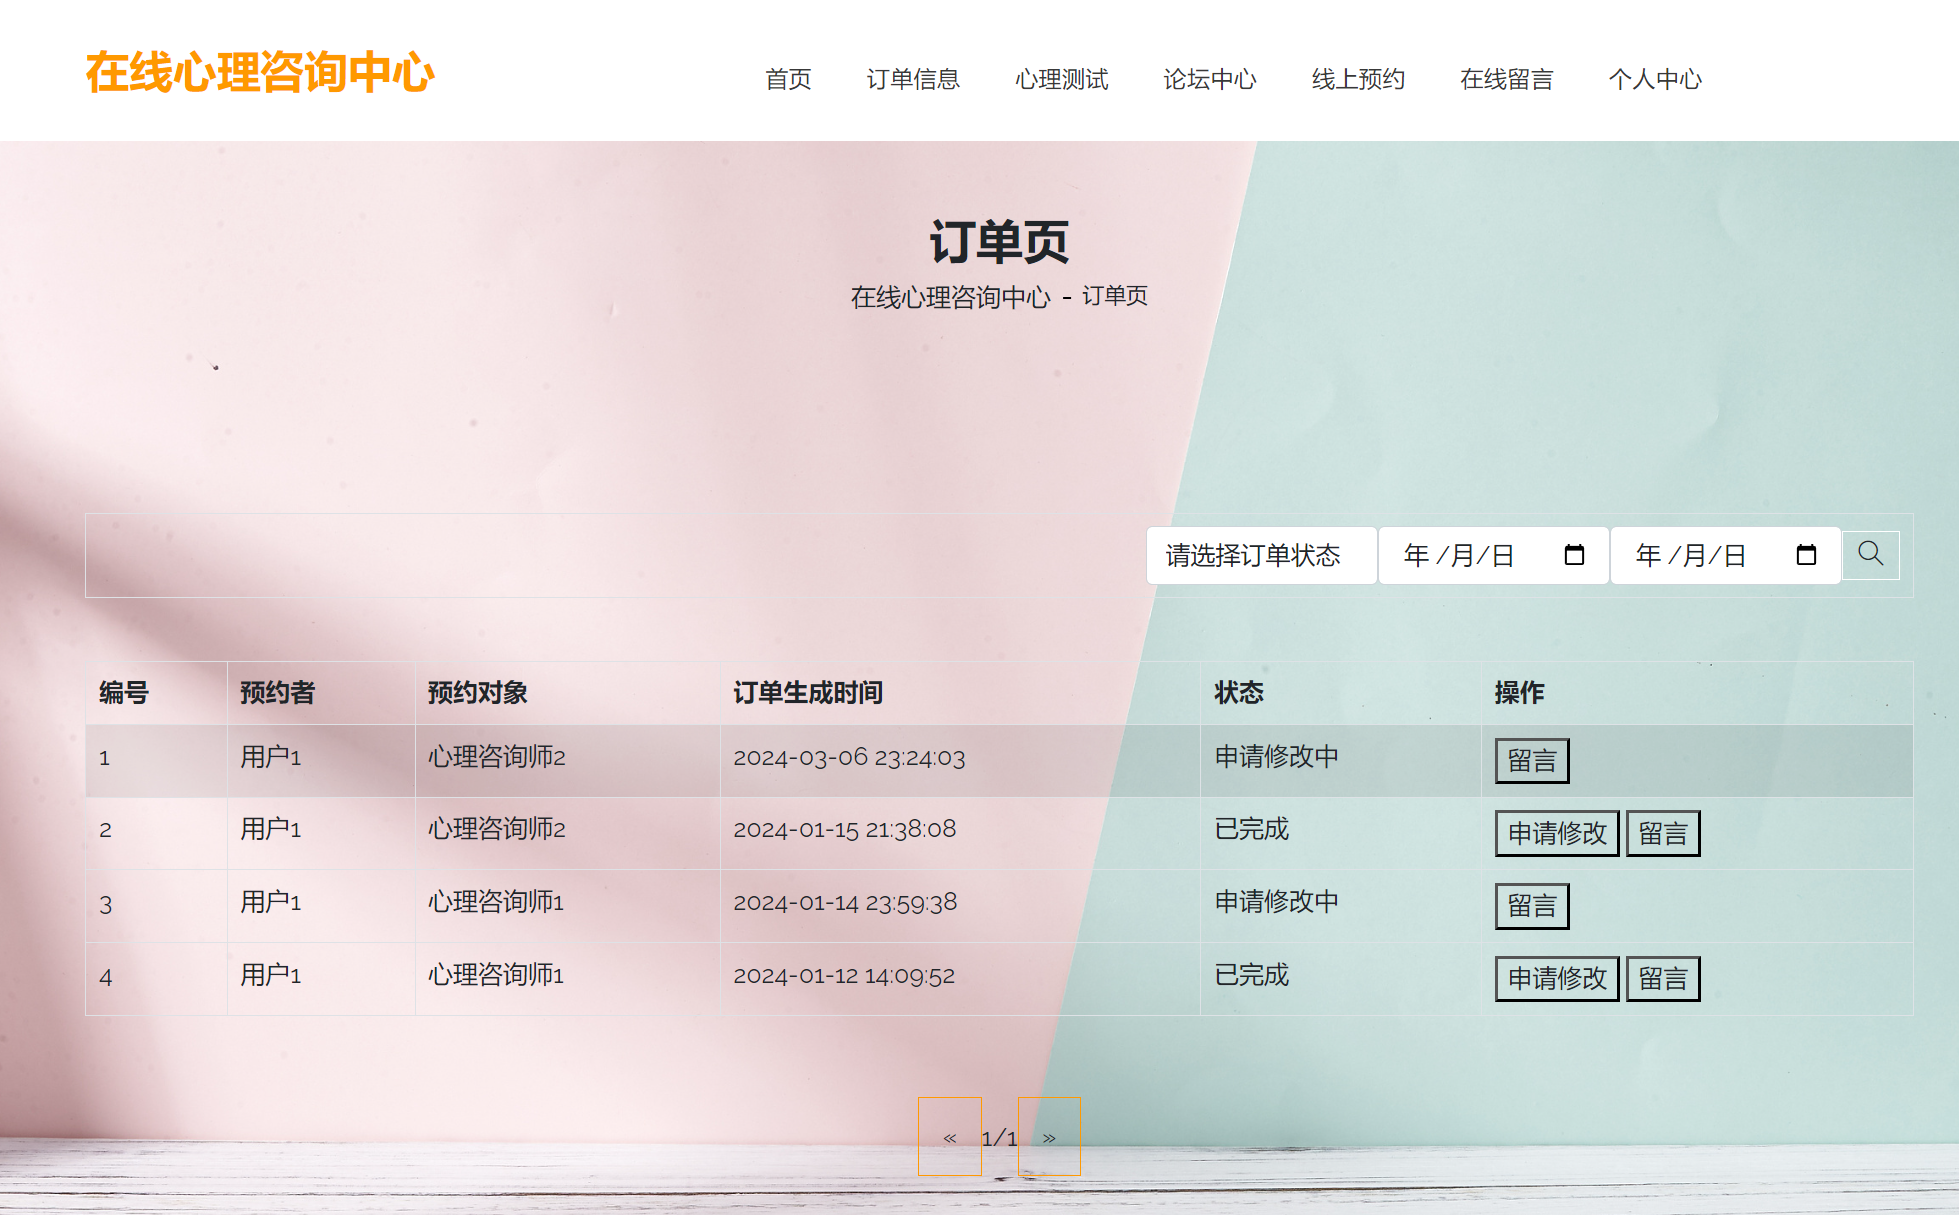The height and width of the screenshot is (1215, 1959).
Task: Click 申请修改 button on order 4
Action: click(x=1556, y=977)
